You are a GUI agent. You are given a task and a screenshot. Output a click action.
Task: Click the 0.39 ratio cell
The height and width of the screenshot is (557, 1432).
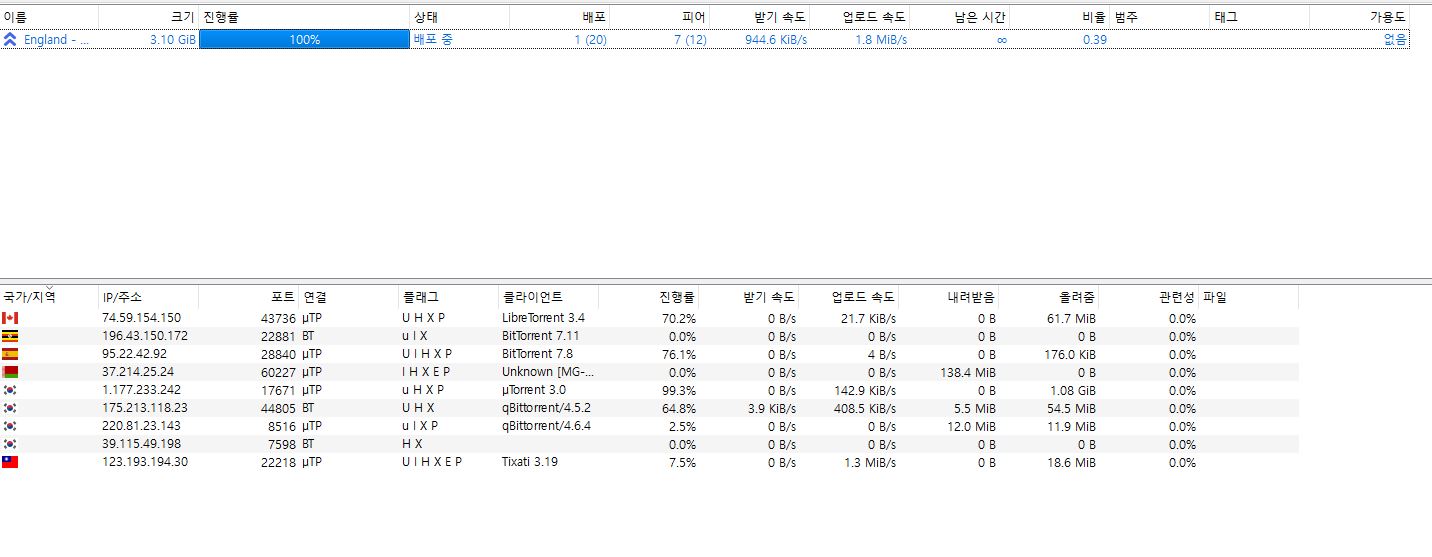(1095, 40)
